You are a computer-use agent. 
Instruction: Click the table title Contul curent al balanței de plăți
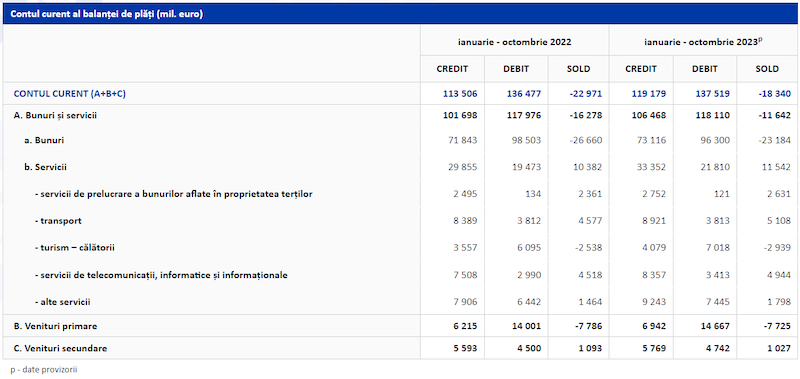107,14
